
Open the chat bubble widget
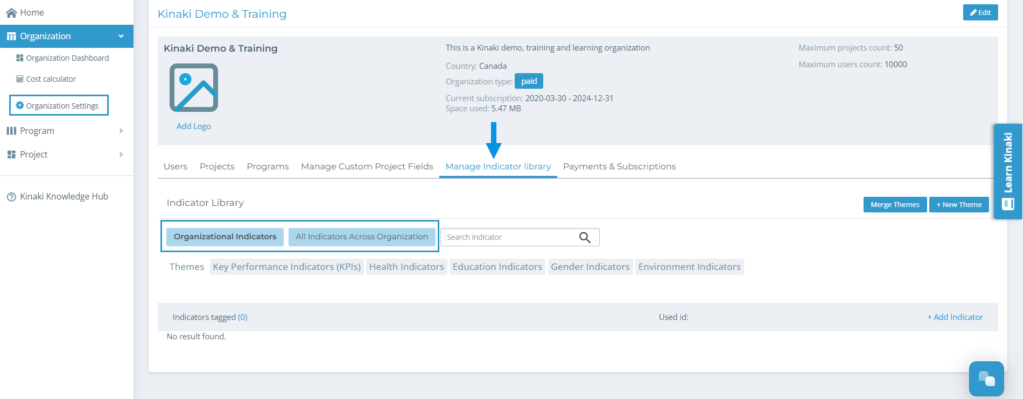986,379
